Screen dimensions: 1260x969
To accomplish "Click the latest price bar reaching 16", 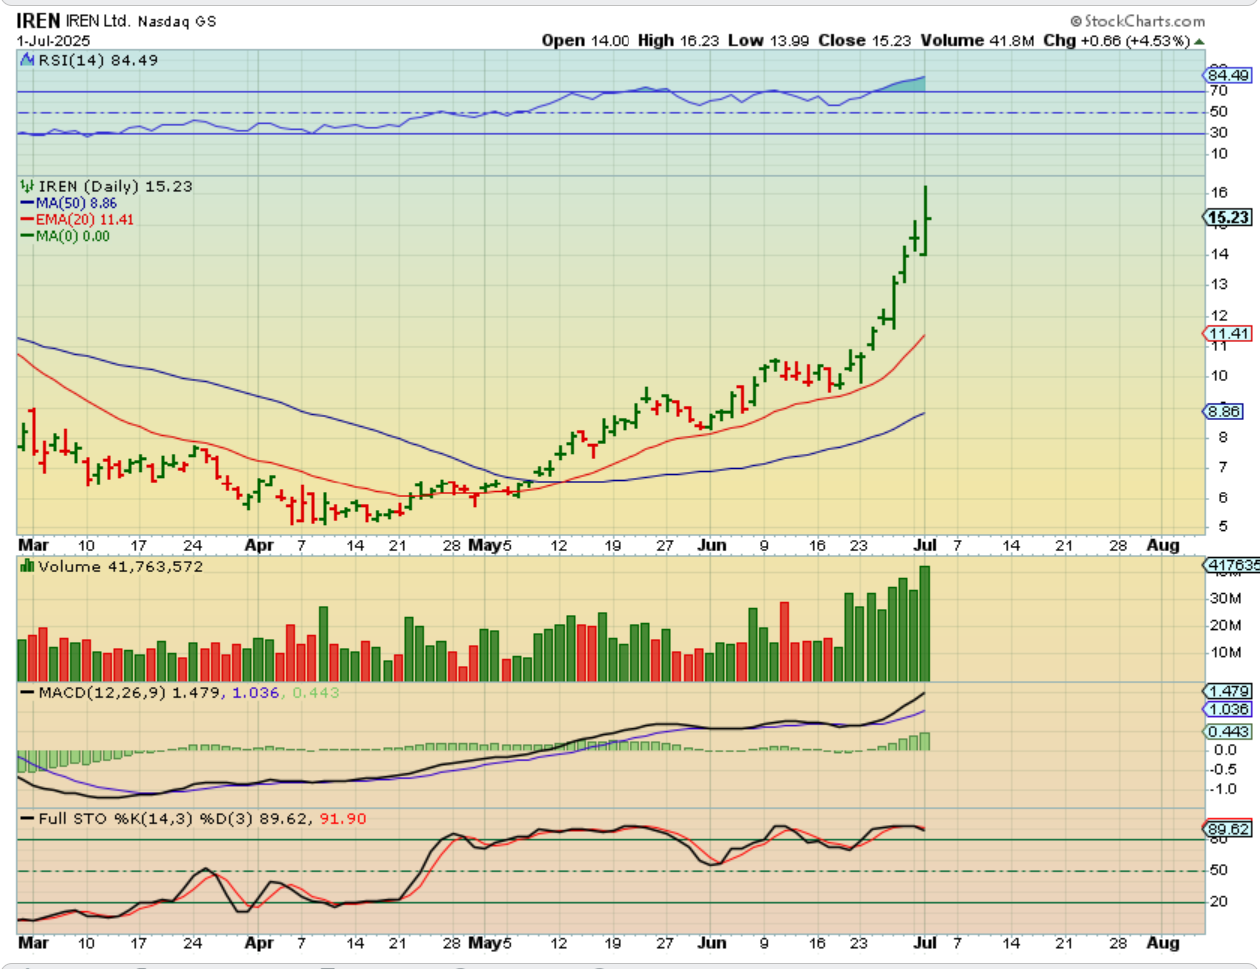I will pyautogui.click(x=926, y=220).
